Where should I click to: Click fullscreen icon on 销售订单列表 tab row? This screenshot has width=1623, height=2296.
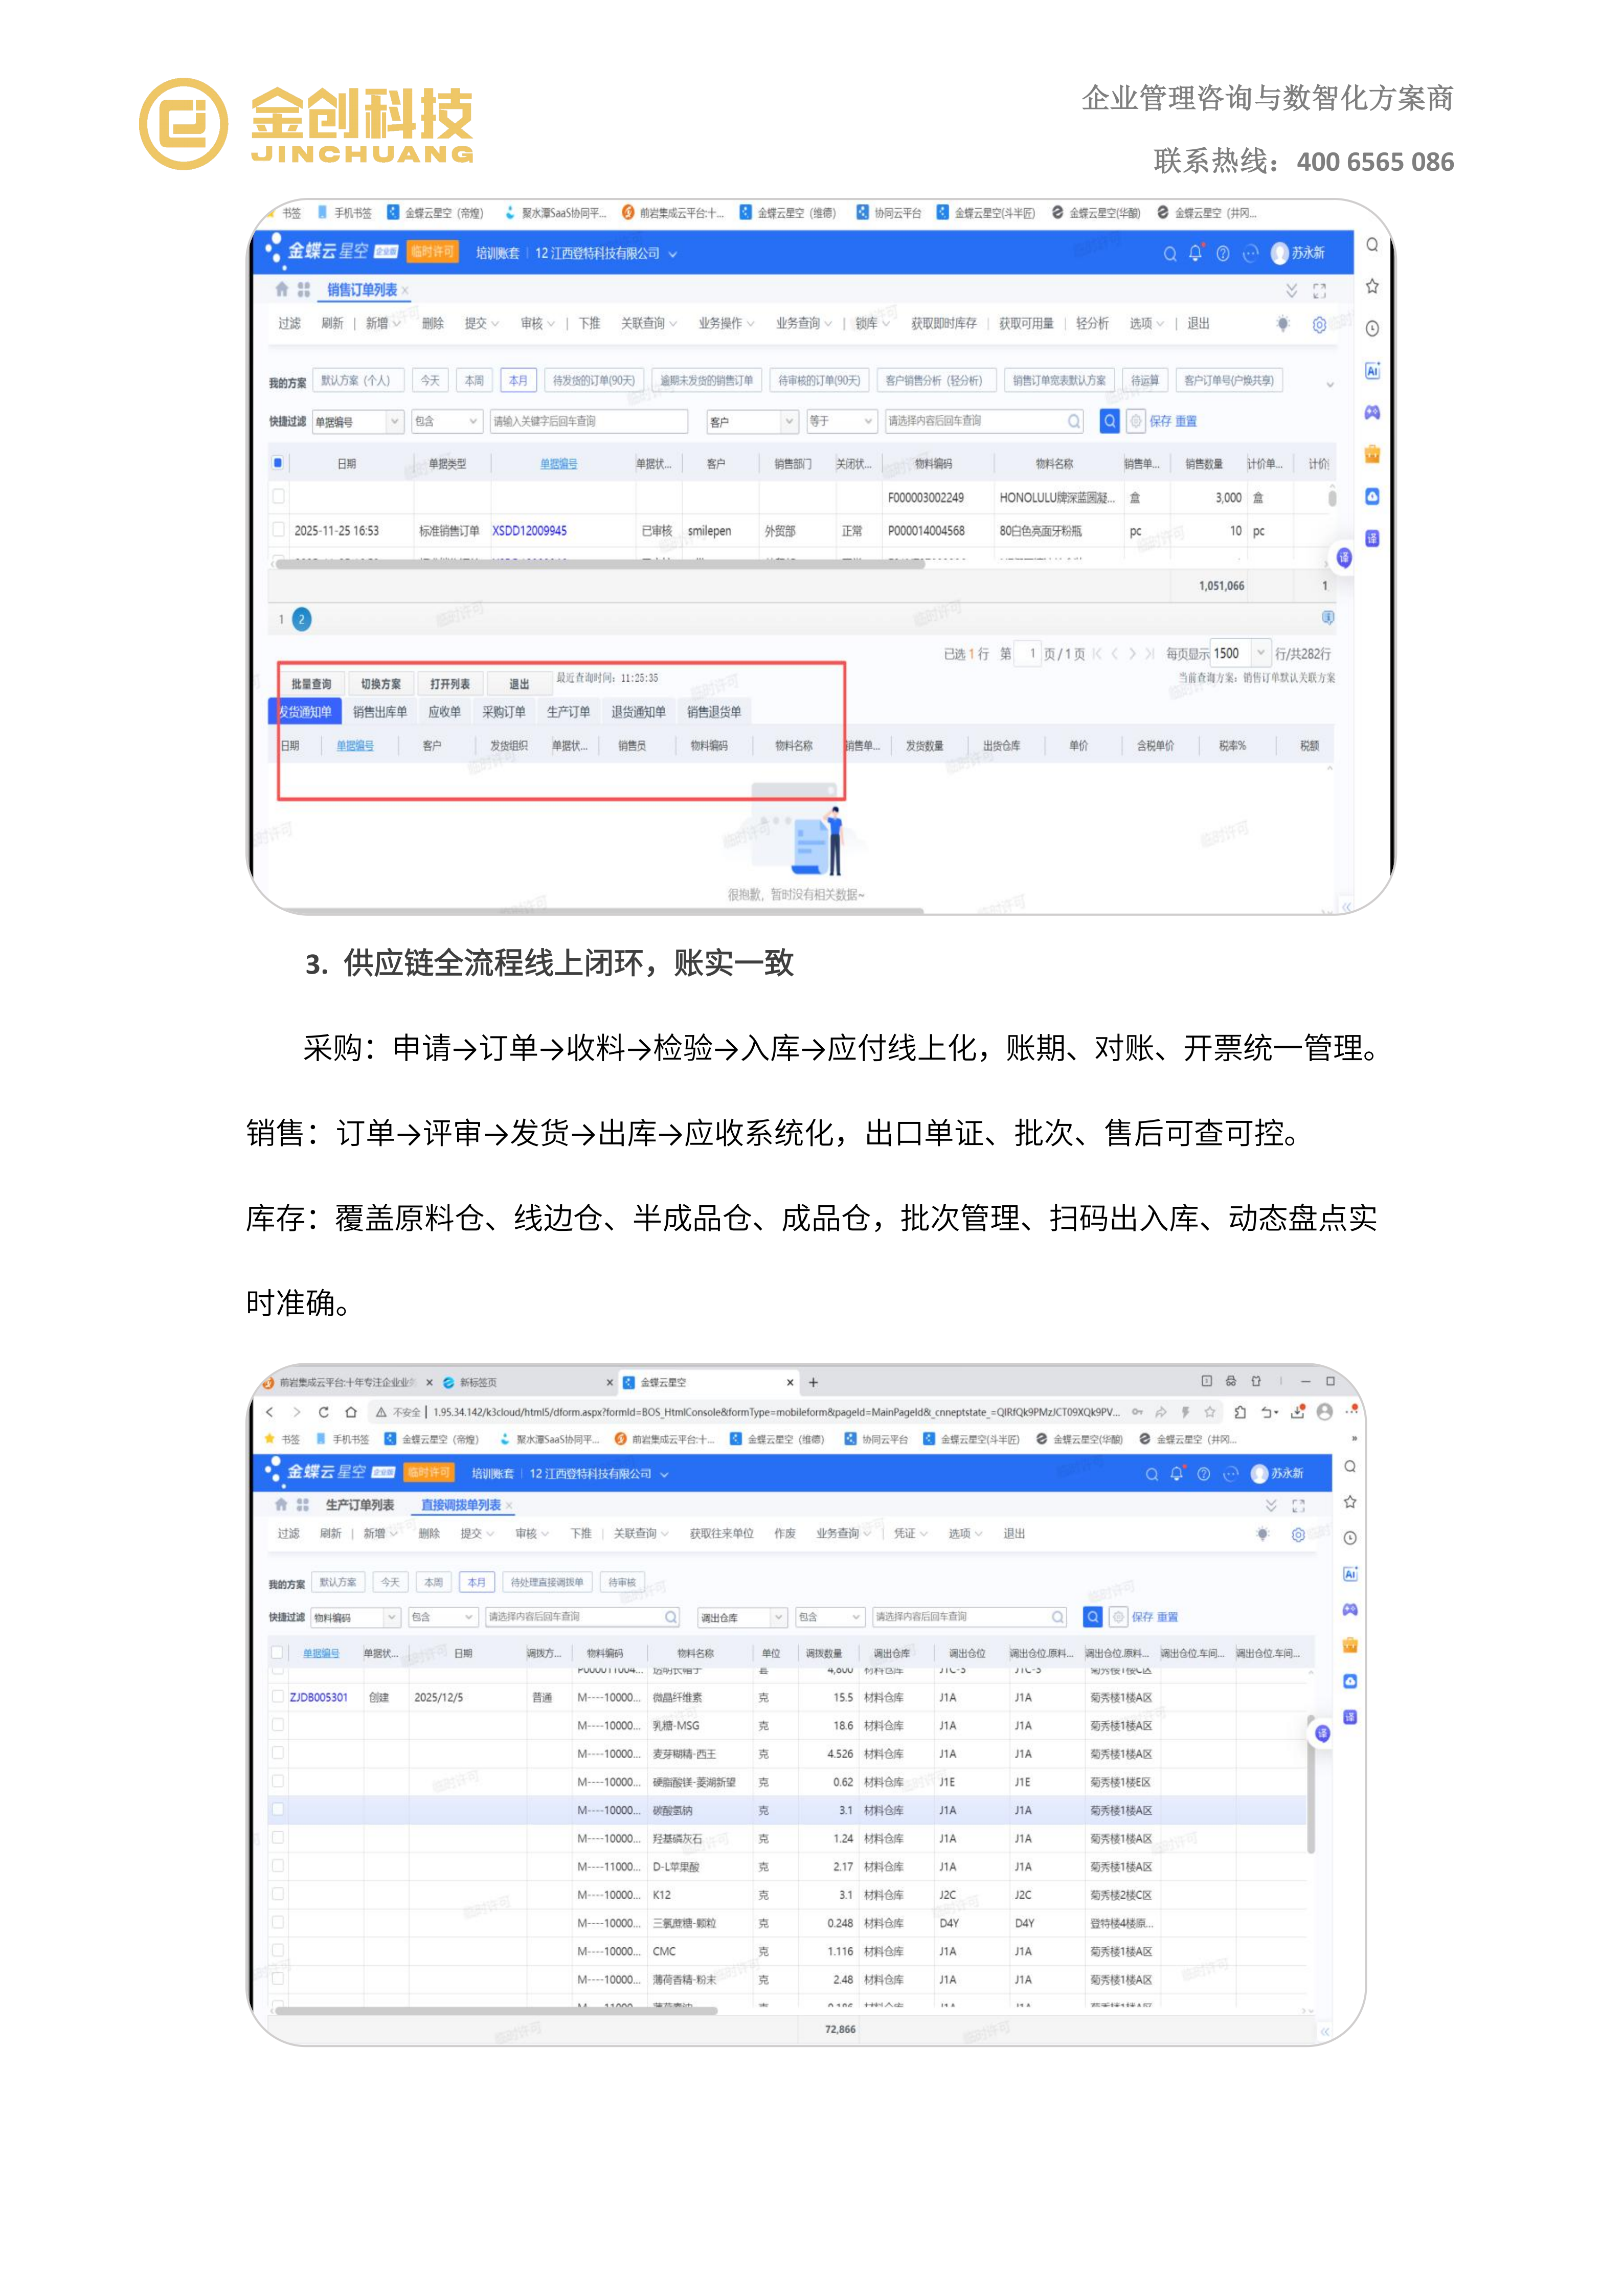[x=1319, y=290]
